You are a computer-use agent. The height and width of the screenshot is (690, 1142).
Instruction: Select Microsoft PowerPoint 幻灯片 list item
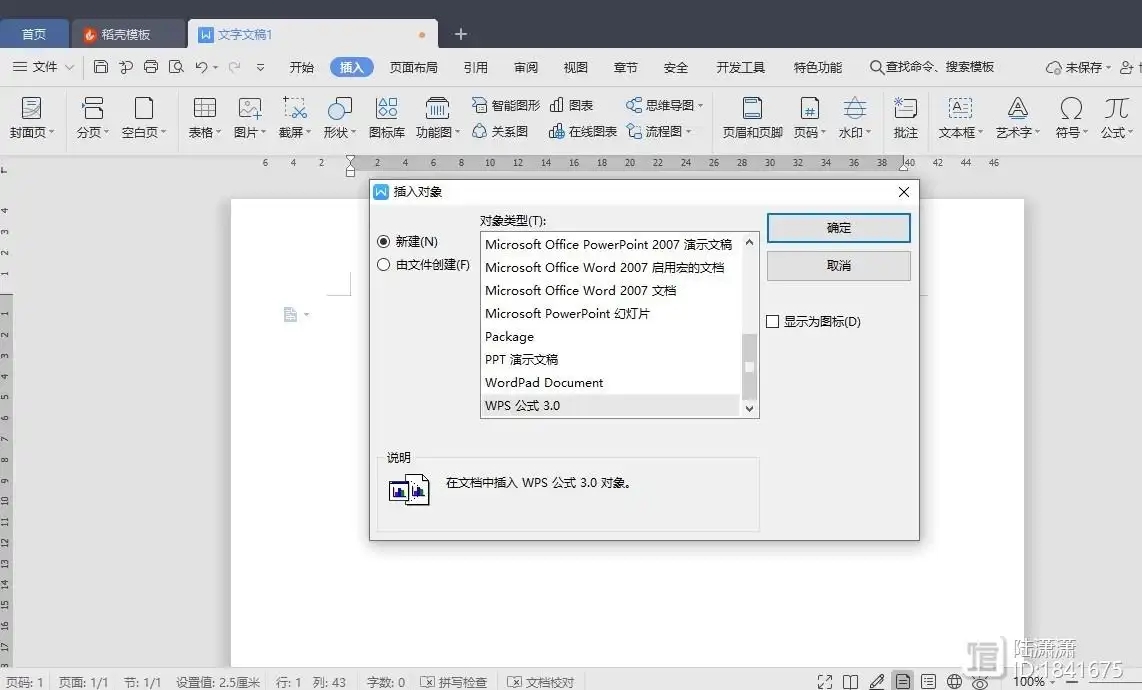click(610, 313)
